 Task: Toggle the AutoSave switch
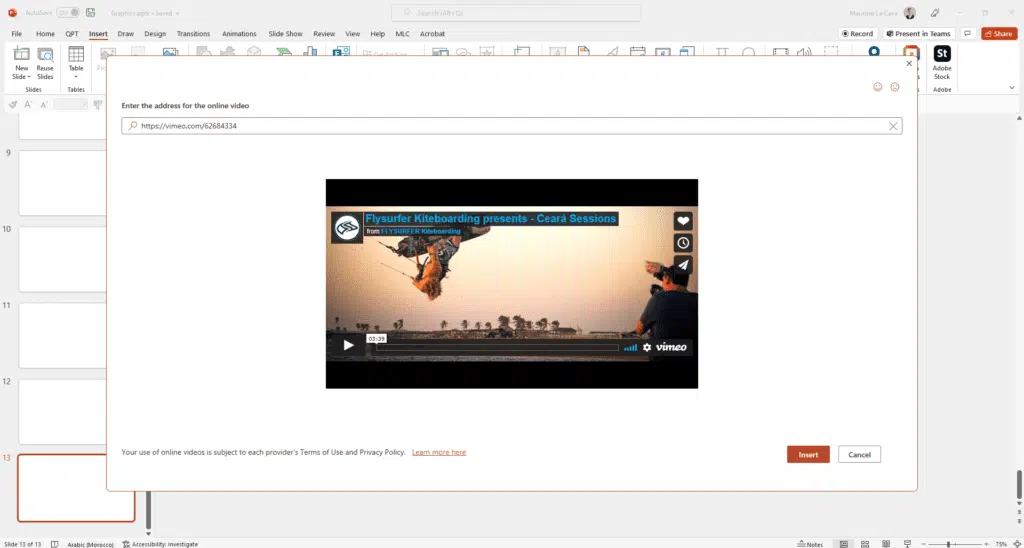[x=68, y=12]
